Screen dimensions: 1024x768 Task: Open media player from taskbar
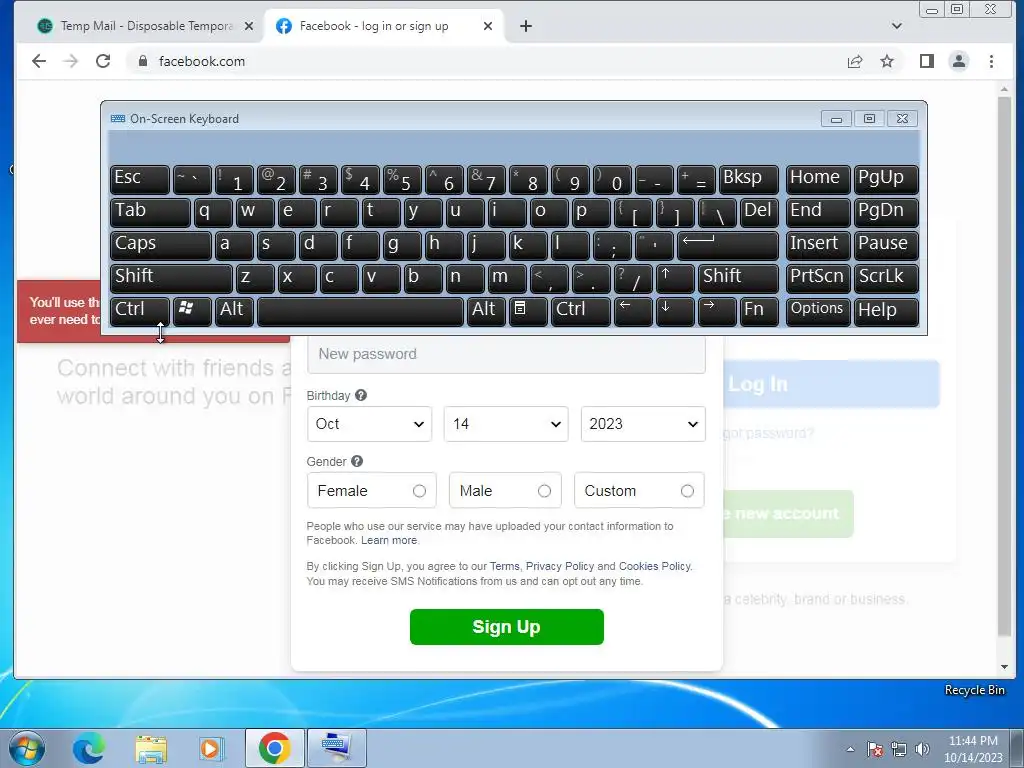(210, 748)
